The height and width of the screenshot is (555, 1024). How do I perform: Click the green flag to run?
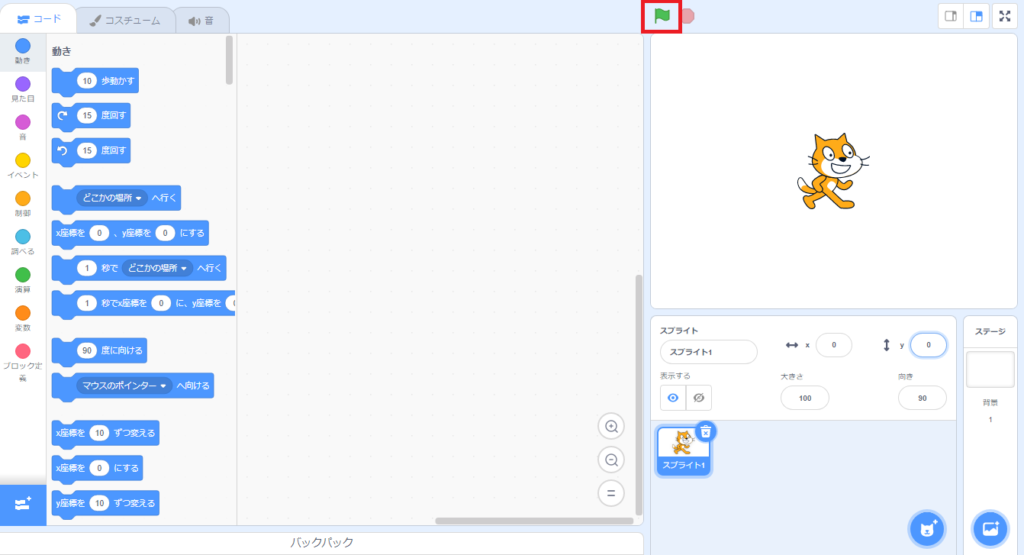coord(662,16)
